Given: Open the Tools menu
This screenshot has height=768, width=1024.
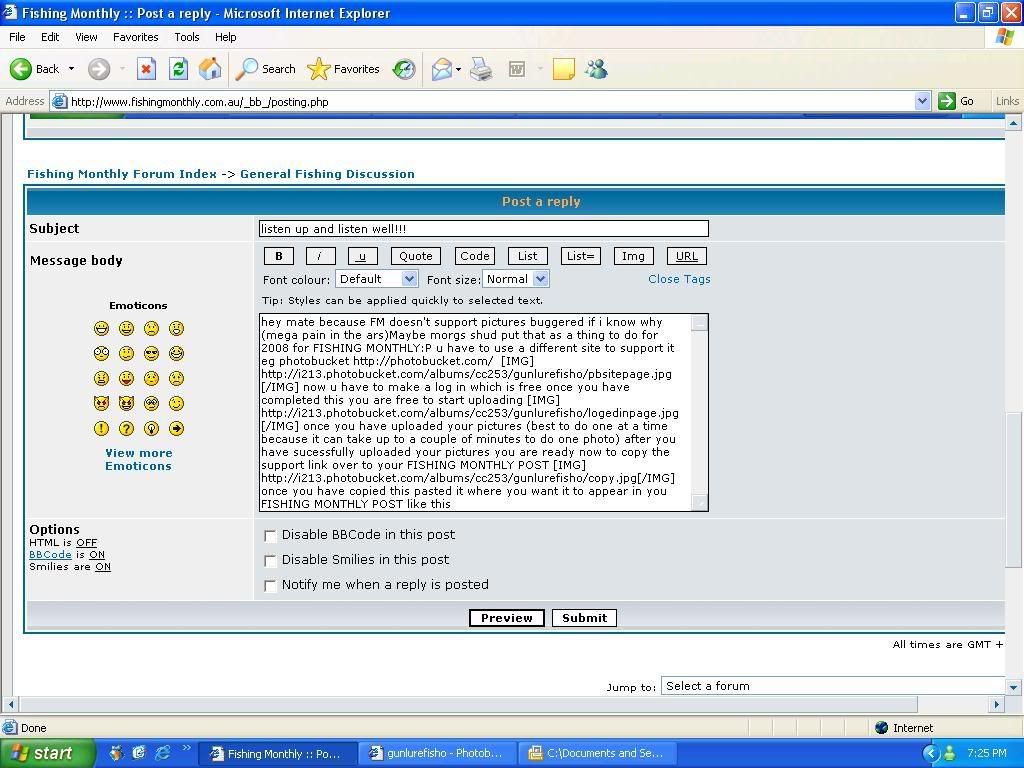Looking at the screenshot, I should pyautogui.click(x=187, y=37).
